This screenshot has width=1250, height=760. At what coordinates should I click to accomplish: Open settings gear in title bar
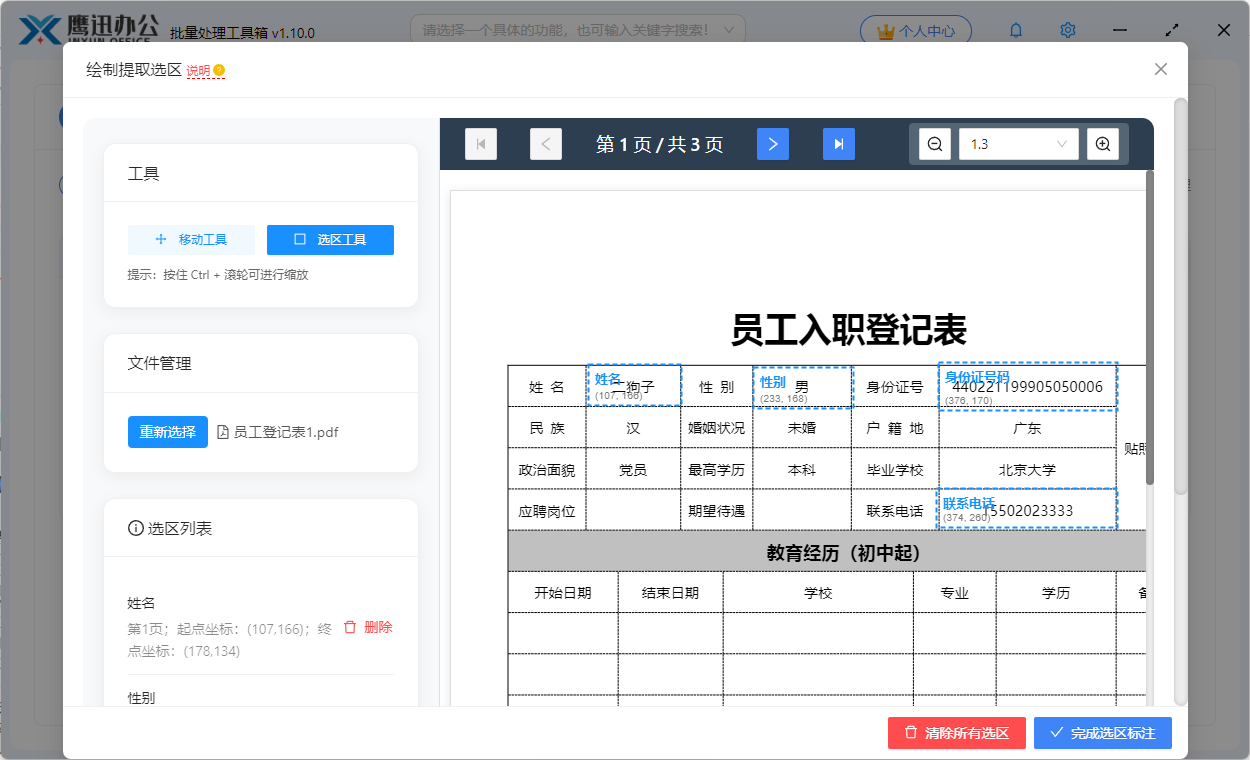coord(1068,31)
